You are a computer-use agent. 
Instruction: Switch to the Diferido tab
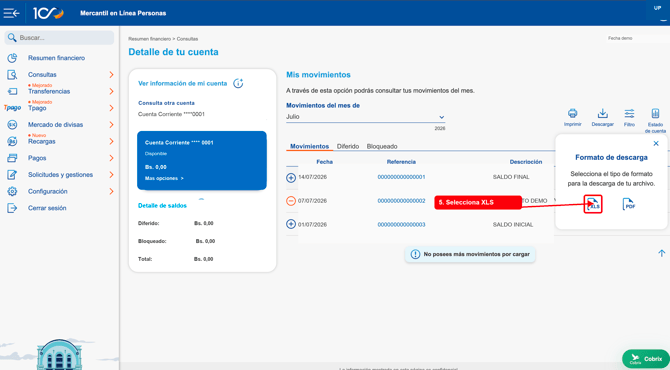(348, 146)
